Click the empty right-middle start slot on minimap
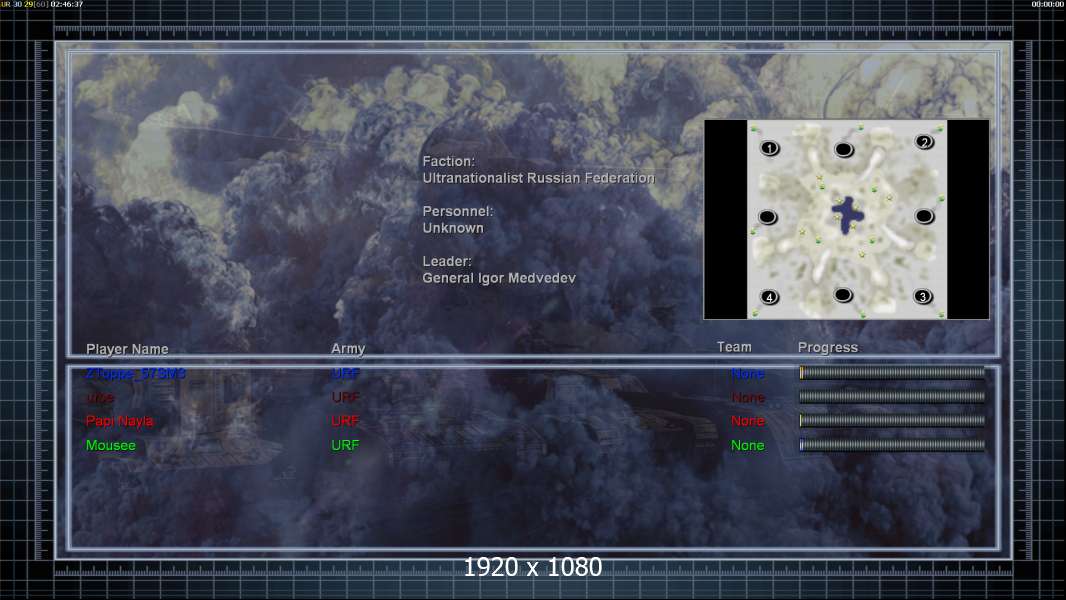 coord(924,216)
